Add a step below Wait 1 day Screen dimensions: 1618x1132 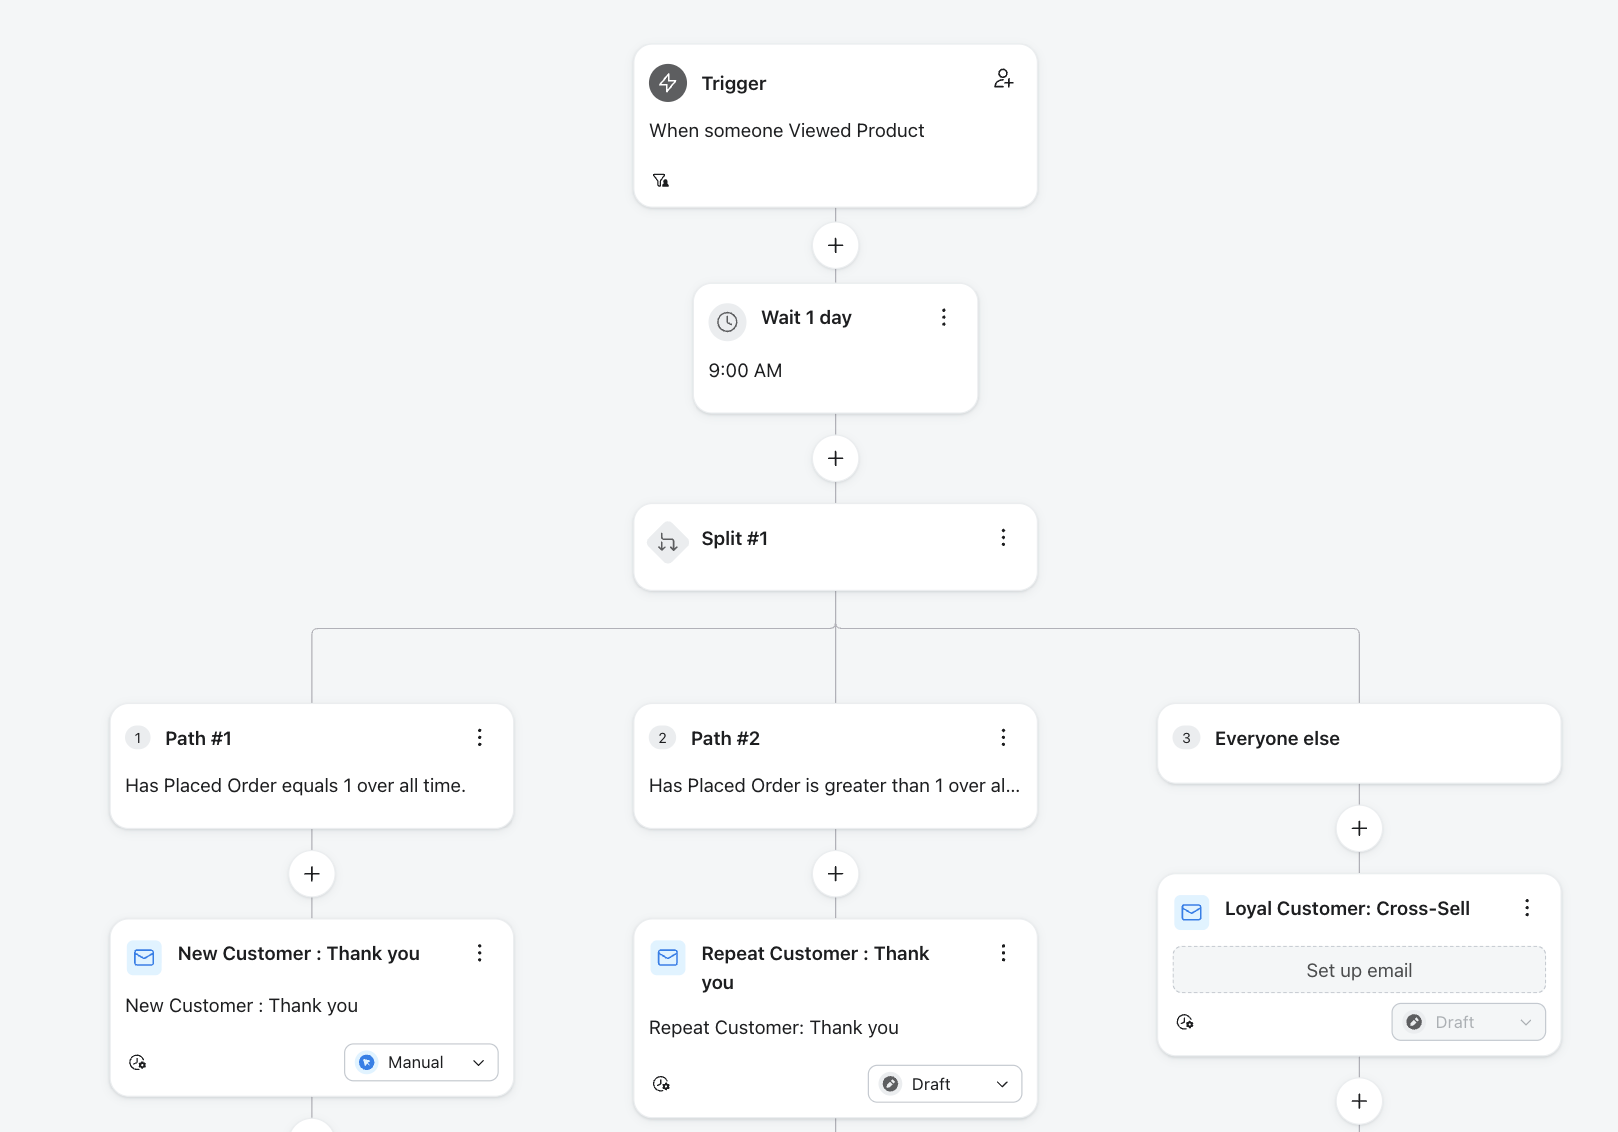[x=836, y=458]
